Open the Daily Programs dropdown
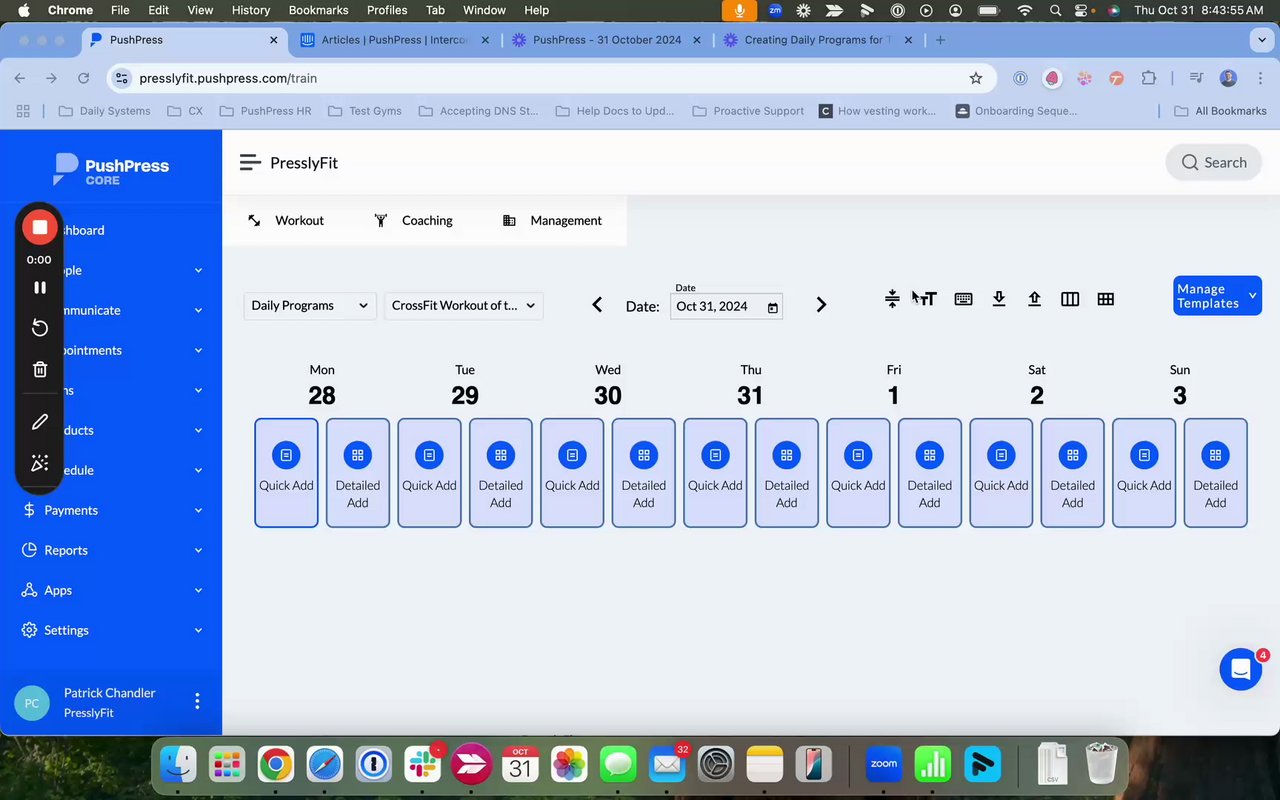This screenshot has height=800, width=1280. tap(310, 306)
